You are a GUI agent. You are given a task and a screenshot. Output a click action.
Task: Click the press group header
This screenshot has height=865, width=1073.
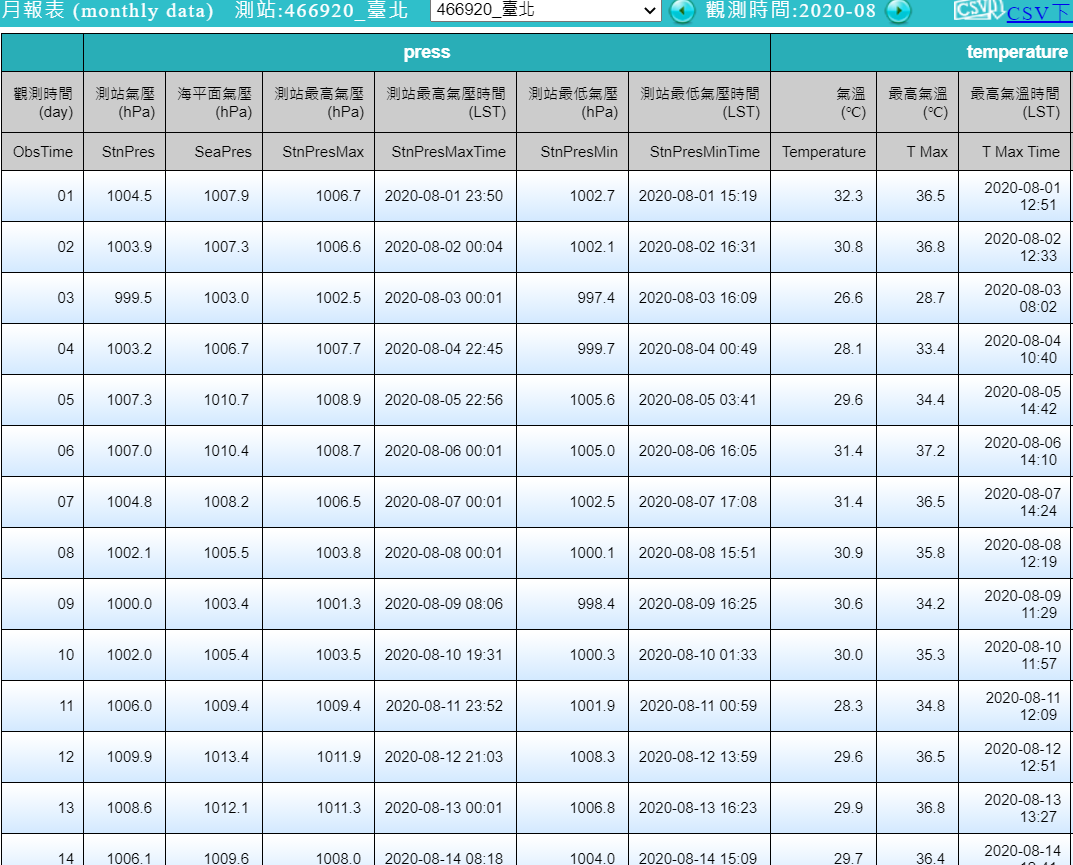pyautogui.click(x=427, y=52)
